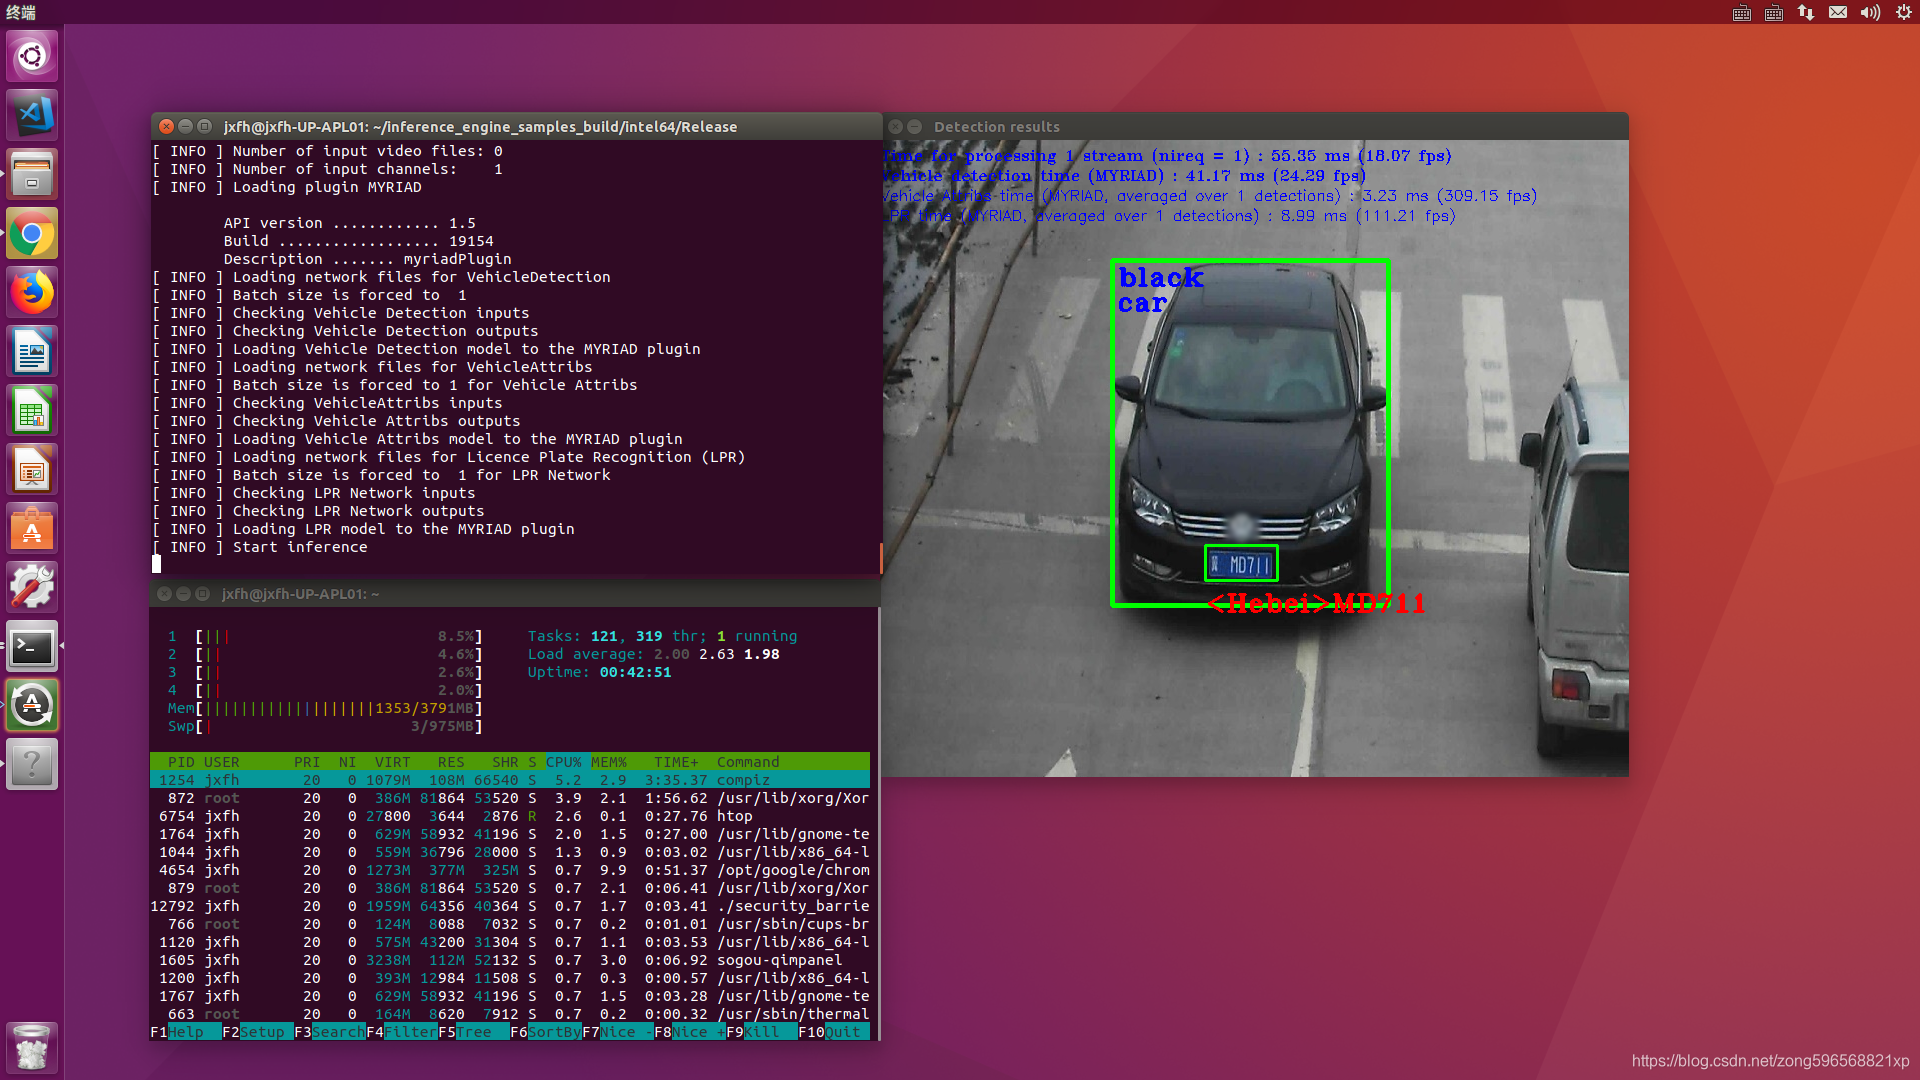Open the Files manager icon

click(32, 174)
